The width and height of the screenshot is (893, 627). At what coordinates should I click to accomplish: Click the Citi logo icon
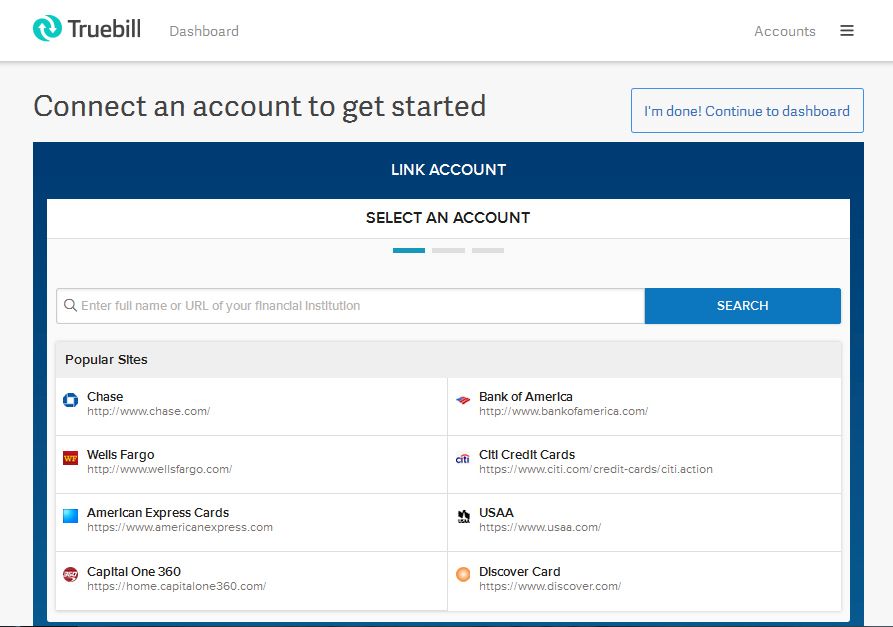pos(462,458)
